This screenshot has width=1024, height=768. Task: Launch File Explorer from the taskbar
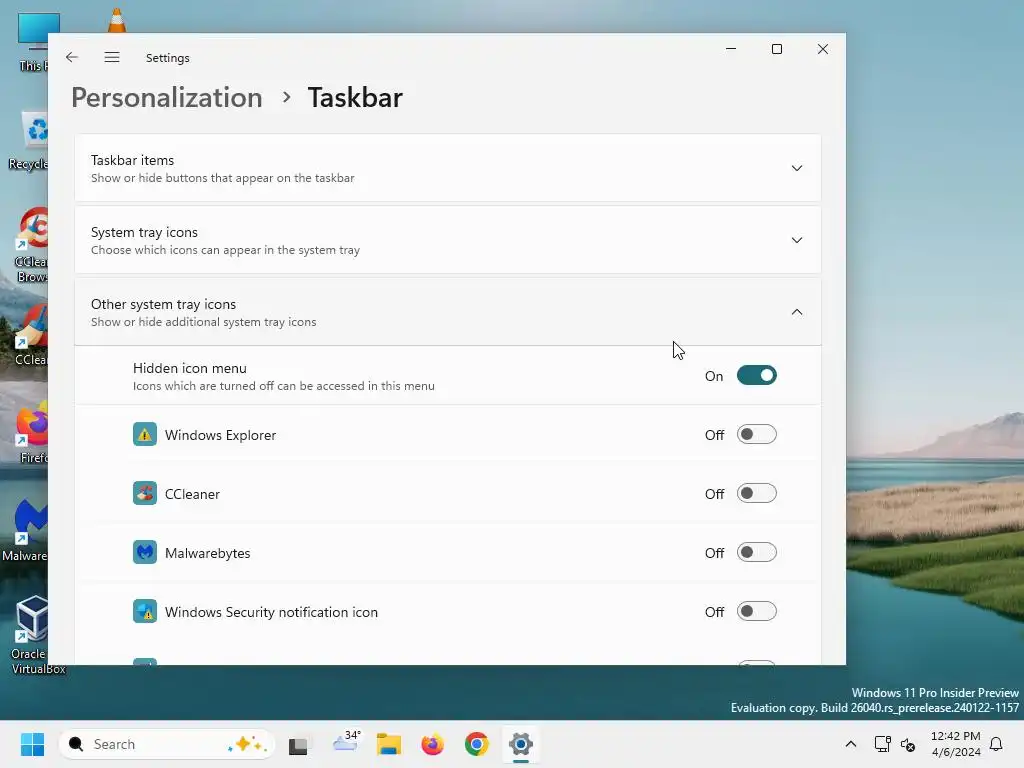pos(389,744)
